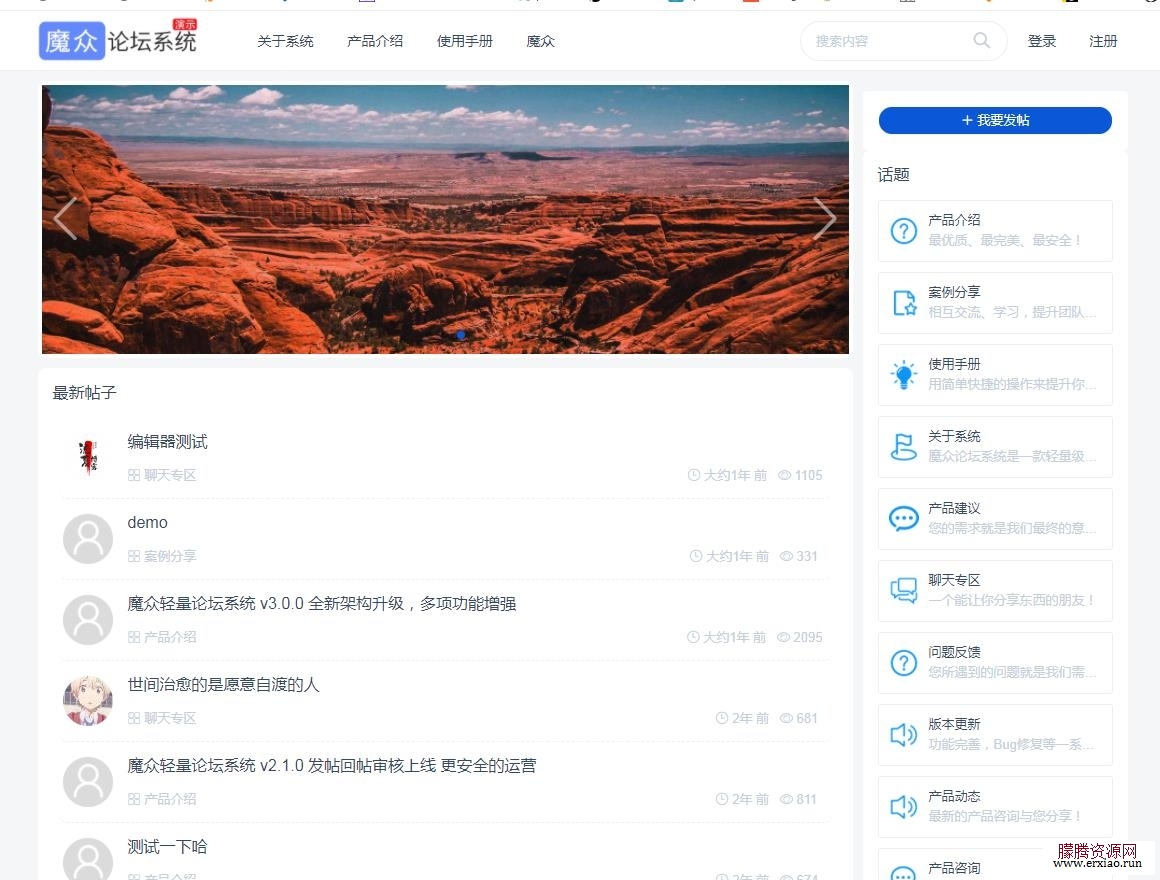
Task: Open the 魔众轻量论坛系统 v2.1.0 post
Action: point(331,765)
